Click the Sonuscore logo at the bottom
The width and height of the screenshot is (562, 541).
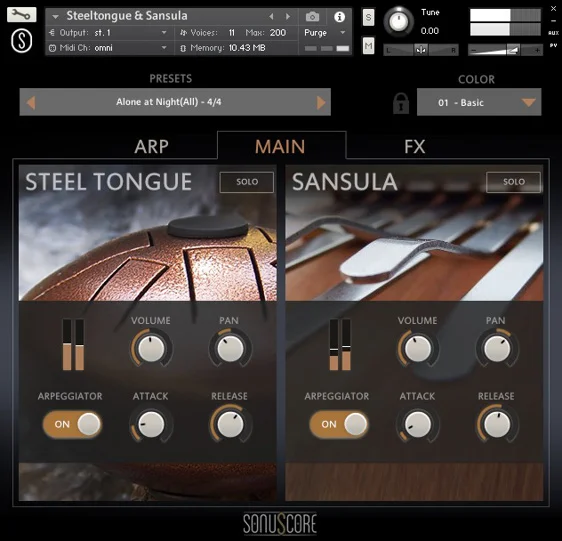coord(280,524)
